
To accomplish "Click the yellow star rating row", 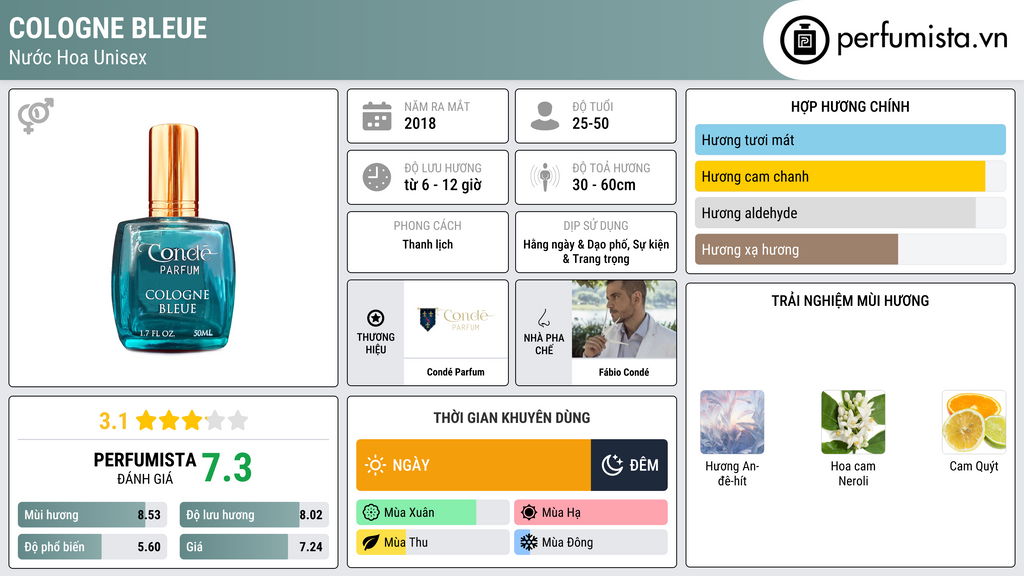I will (x=192, y=421).
